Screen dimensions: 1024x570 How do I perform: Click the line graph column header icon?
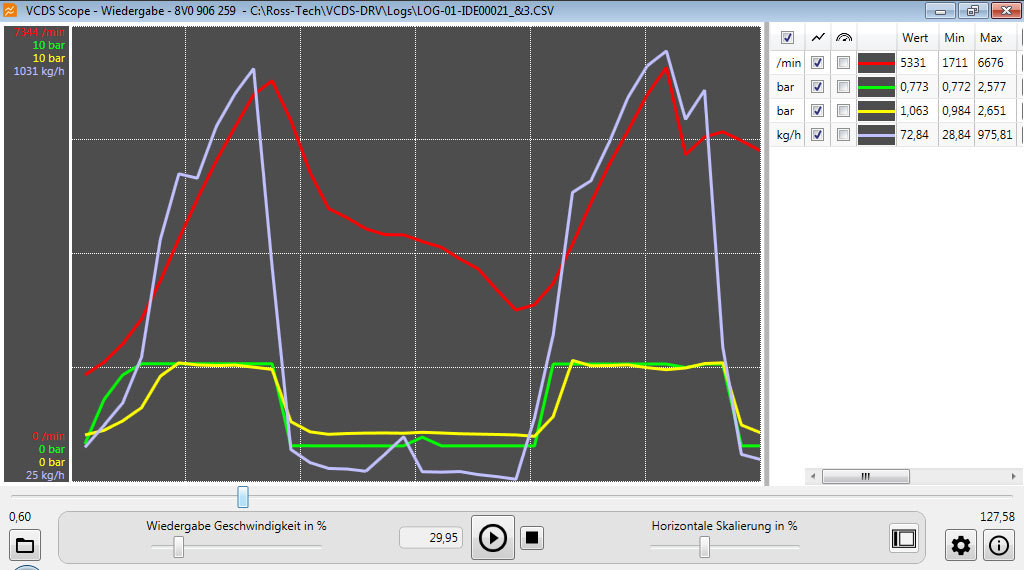(x=818, y=38)
